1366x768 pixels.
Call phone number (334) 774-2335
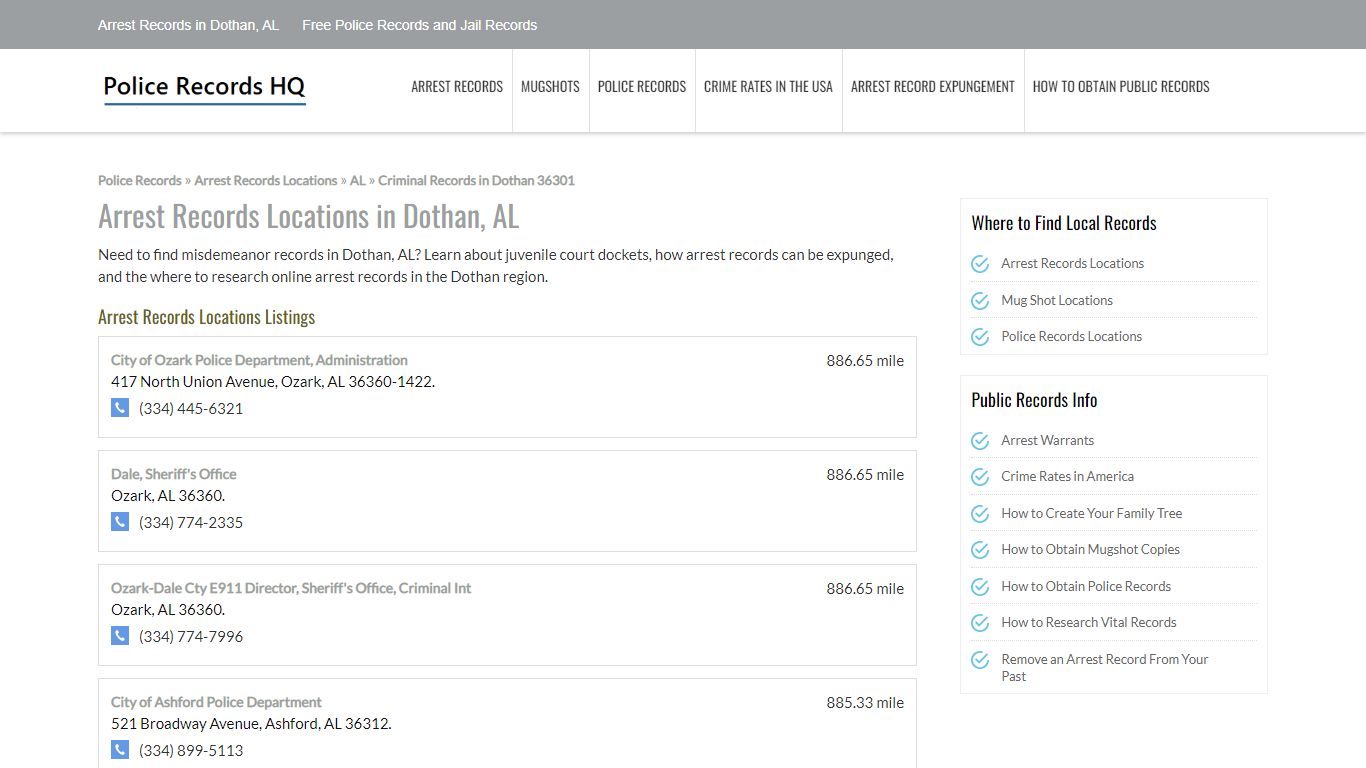tap(191, 522)
